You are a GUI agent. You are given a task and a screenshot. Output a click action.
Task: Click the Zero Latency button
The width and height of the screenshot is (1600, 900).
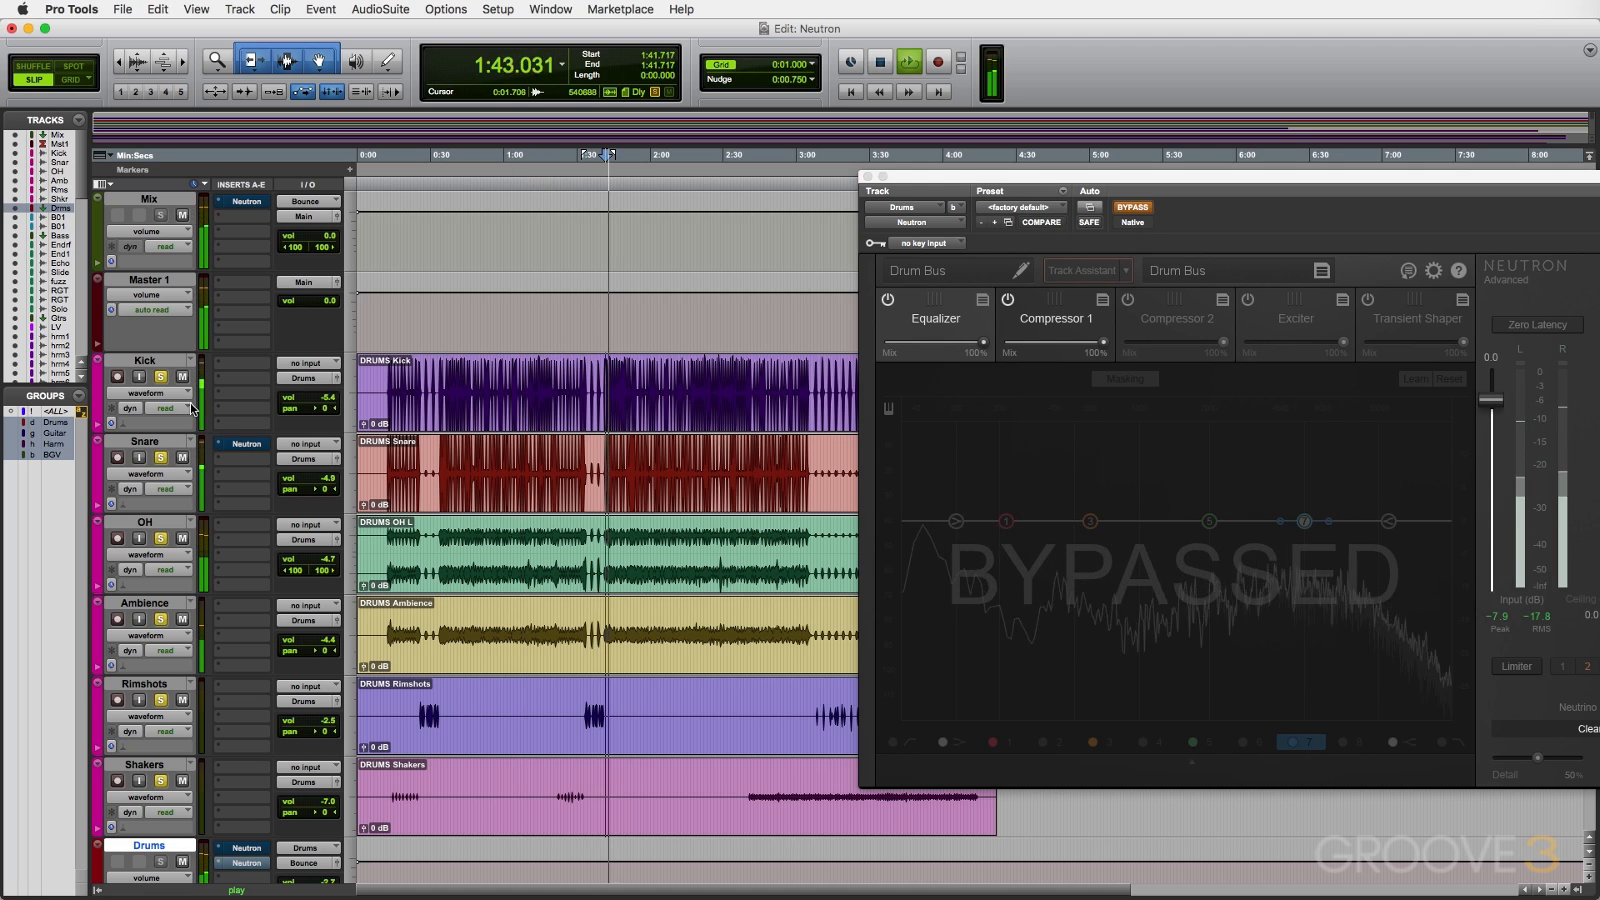coord(1537,325)
